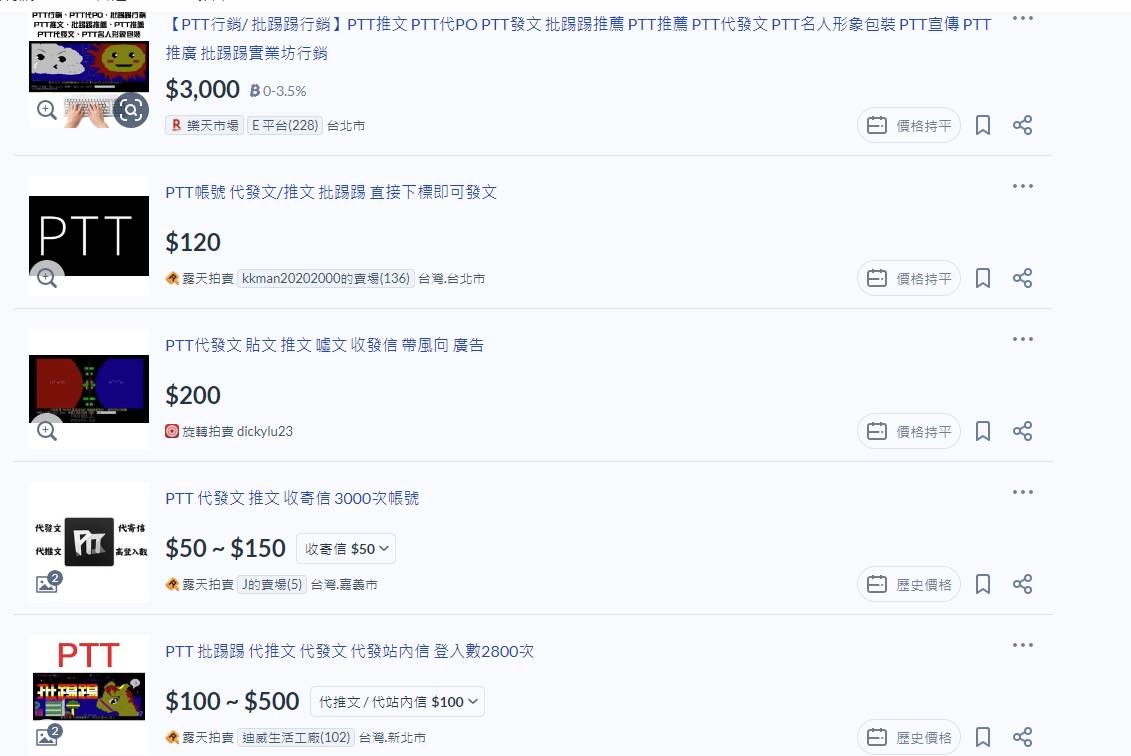Click 歷史價格 on the $50~$150 listing
This screenshot has width=1131, height=756.
(x=908, y=584)
